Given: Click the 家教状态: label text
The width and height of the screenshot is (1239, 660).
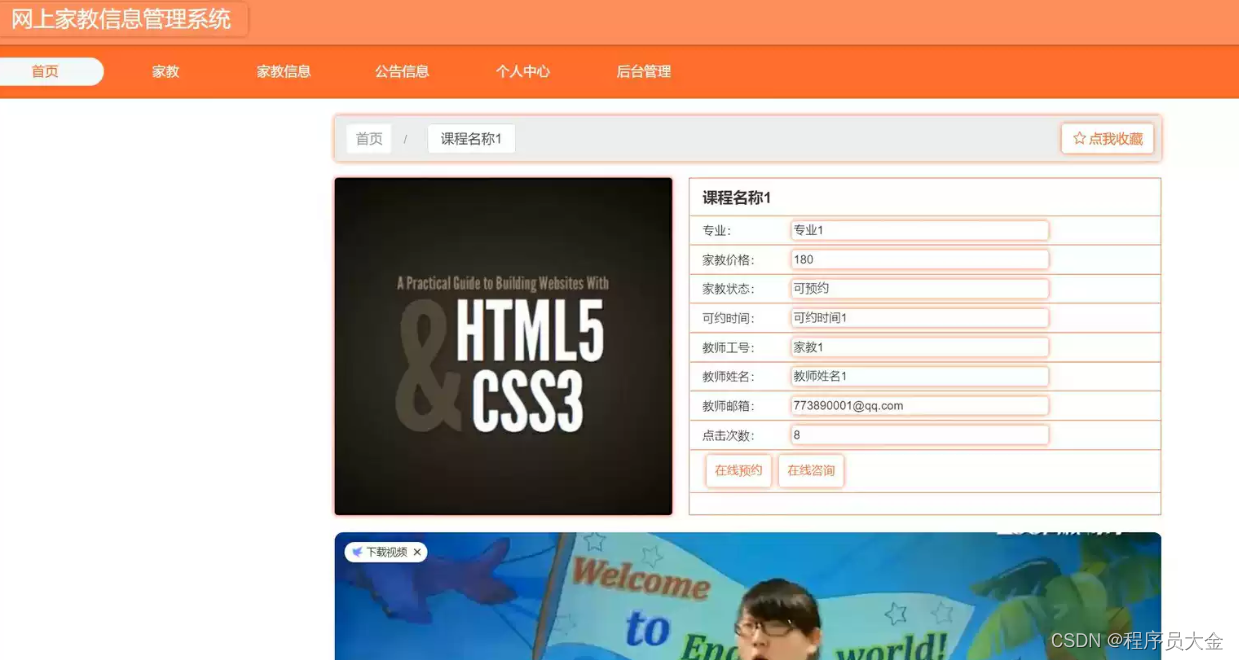Looking at the screenshot, I should pyautogui.click(x=728, y=289).
